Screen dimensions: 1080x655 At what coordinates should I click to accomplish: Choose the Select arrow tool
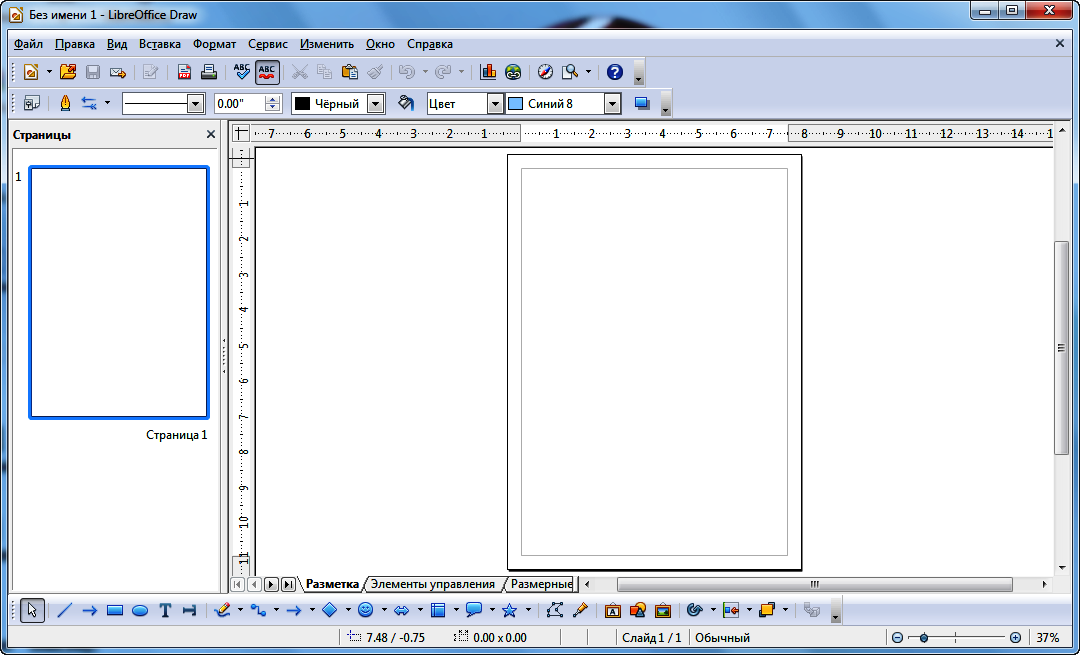tap(32, 610)
